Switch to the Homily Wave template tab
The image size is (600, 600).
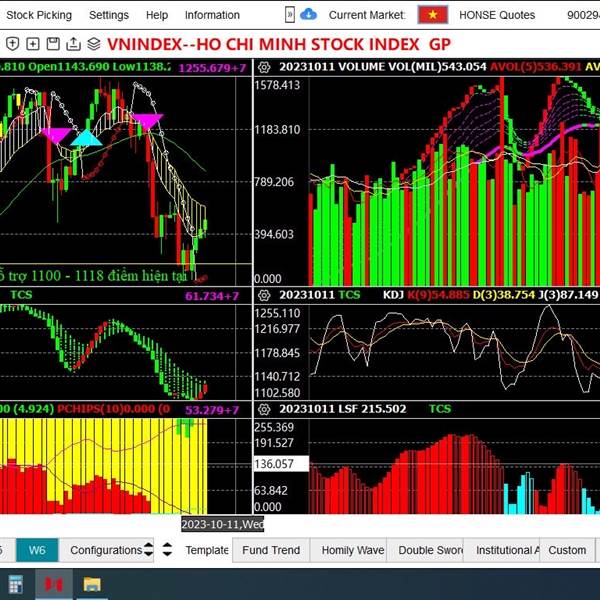351,550
